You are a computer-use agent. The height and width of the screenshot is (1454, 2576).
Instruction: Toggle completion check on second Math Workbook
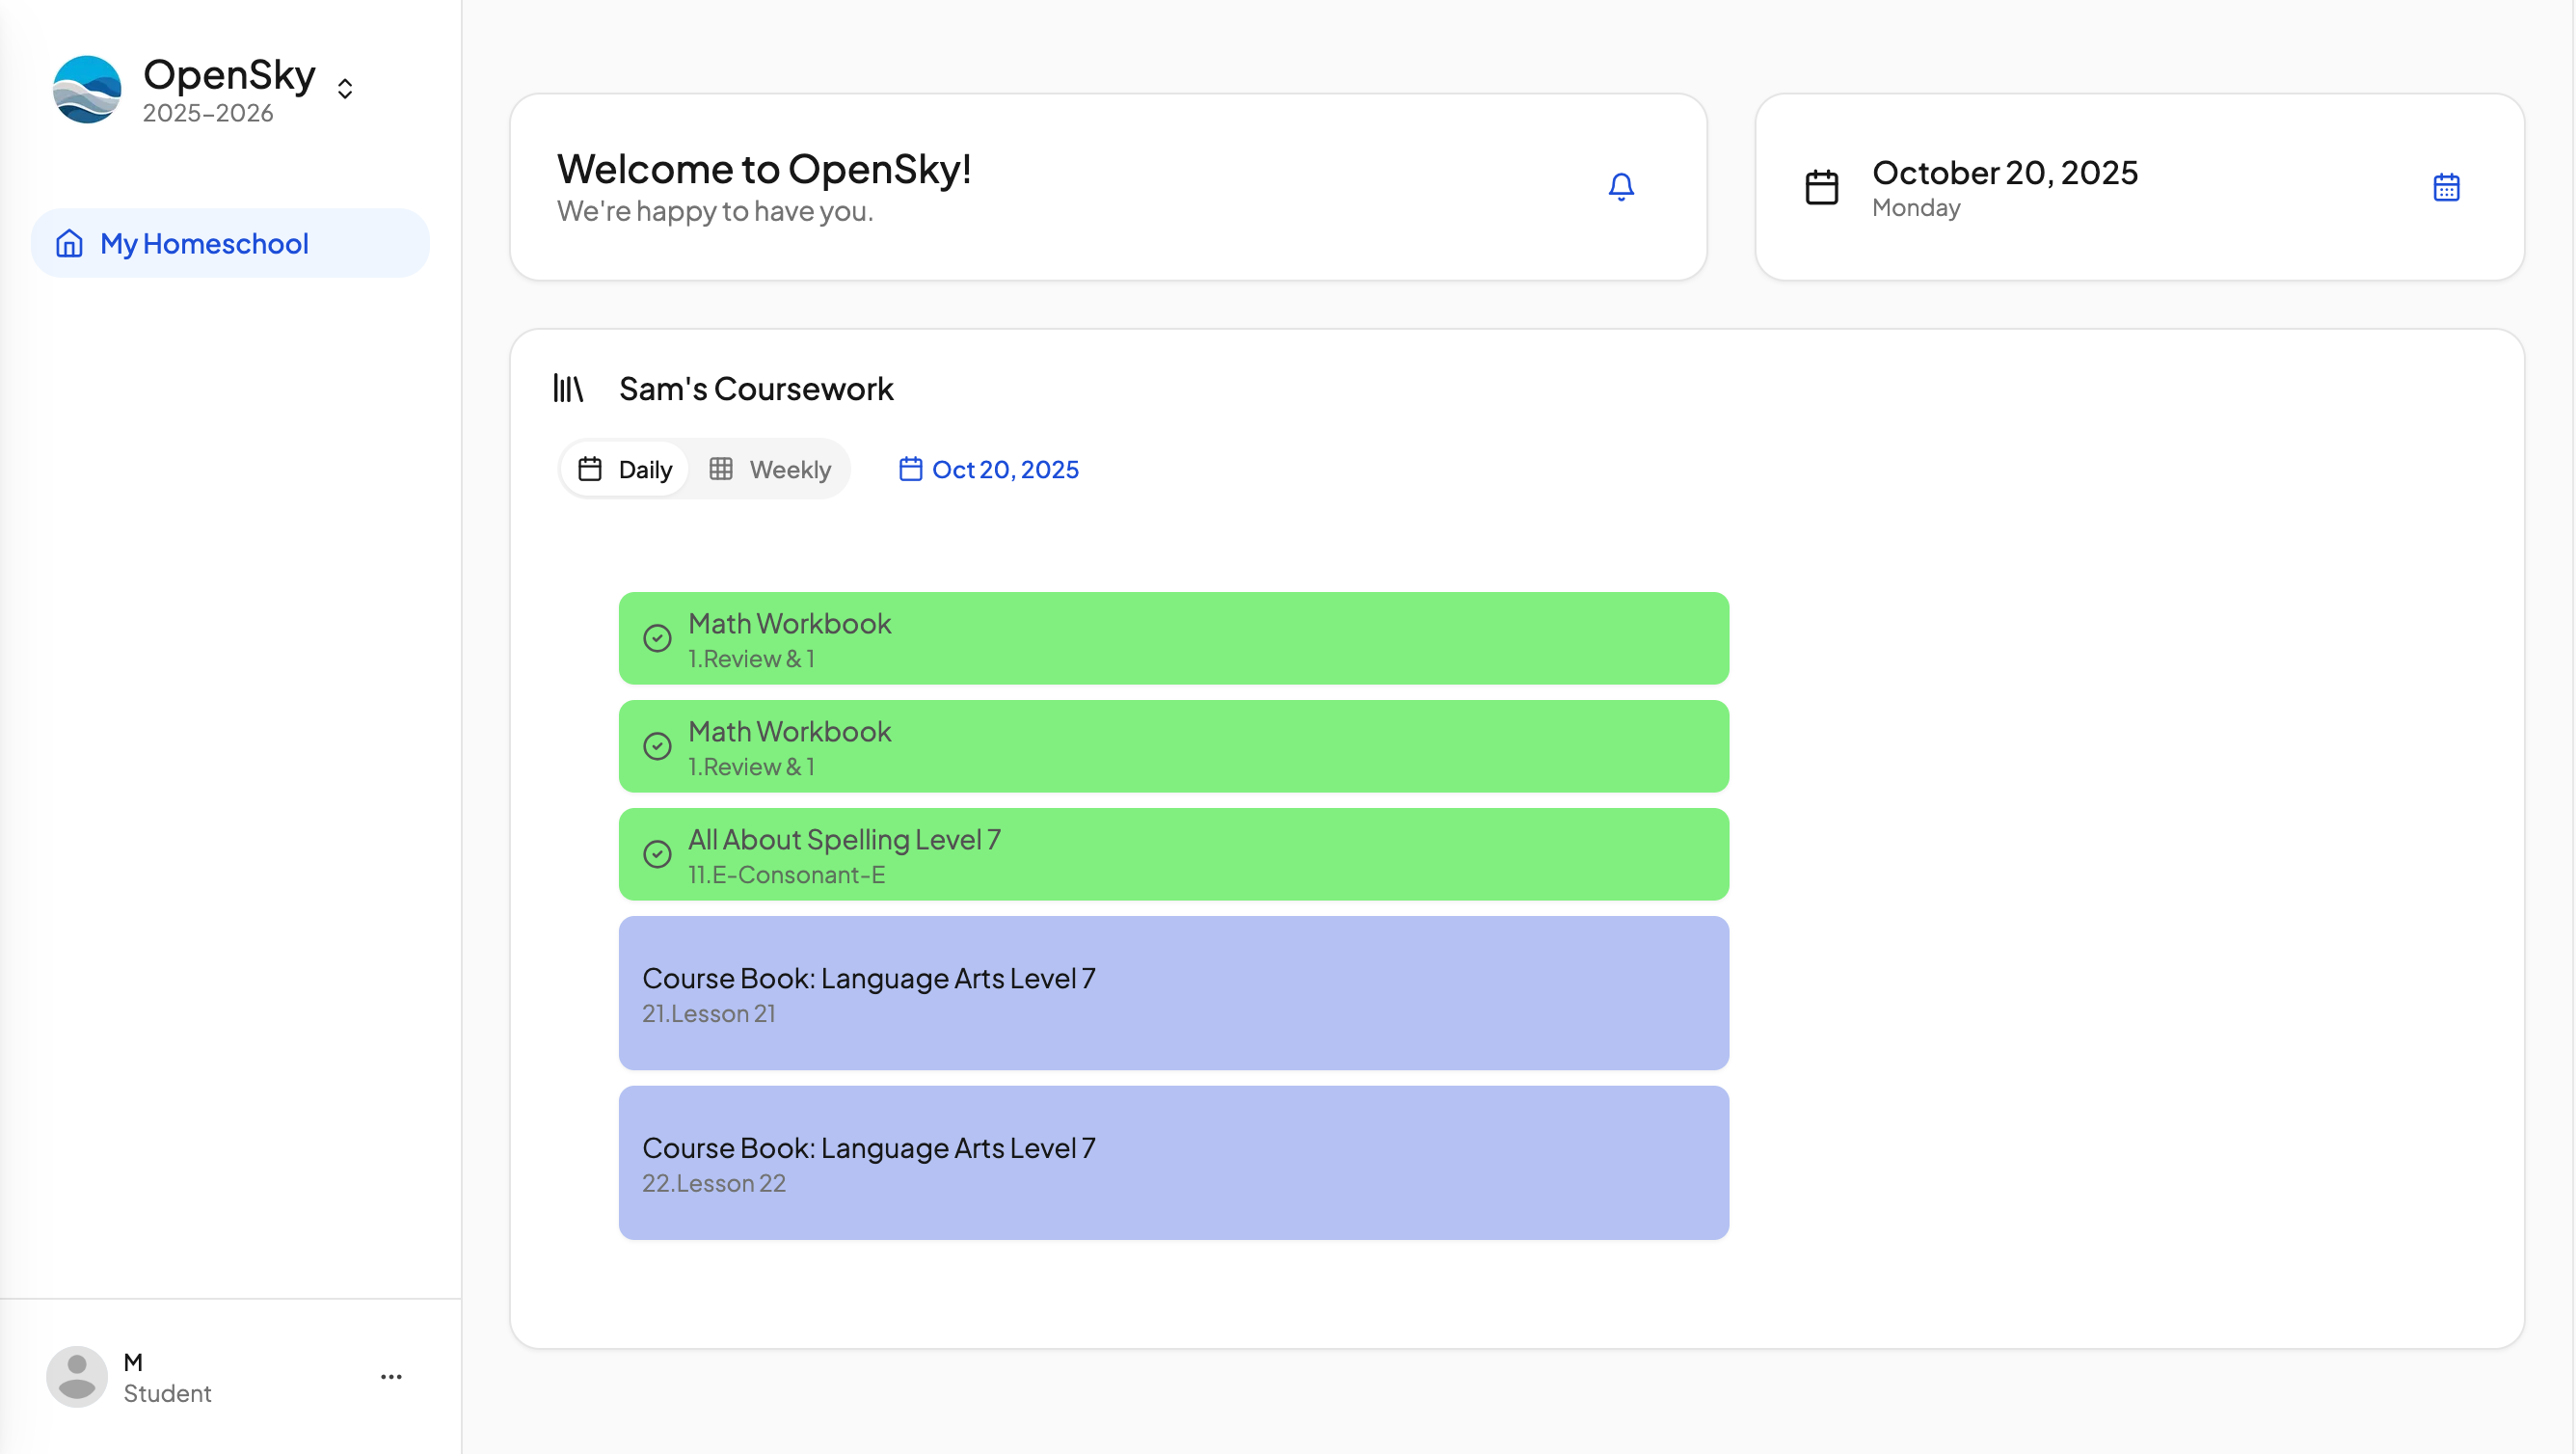(x=657, y=746)
